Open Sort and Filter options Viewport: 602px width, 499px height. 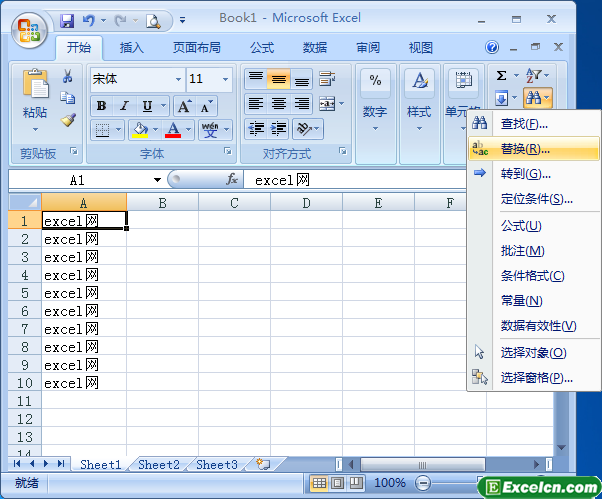tap(538, 75)
